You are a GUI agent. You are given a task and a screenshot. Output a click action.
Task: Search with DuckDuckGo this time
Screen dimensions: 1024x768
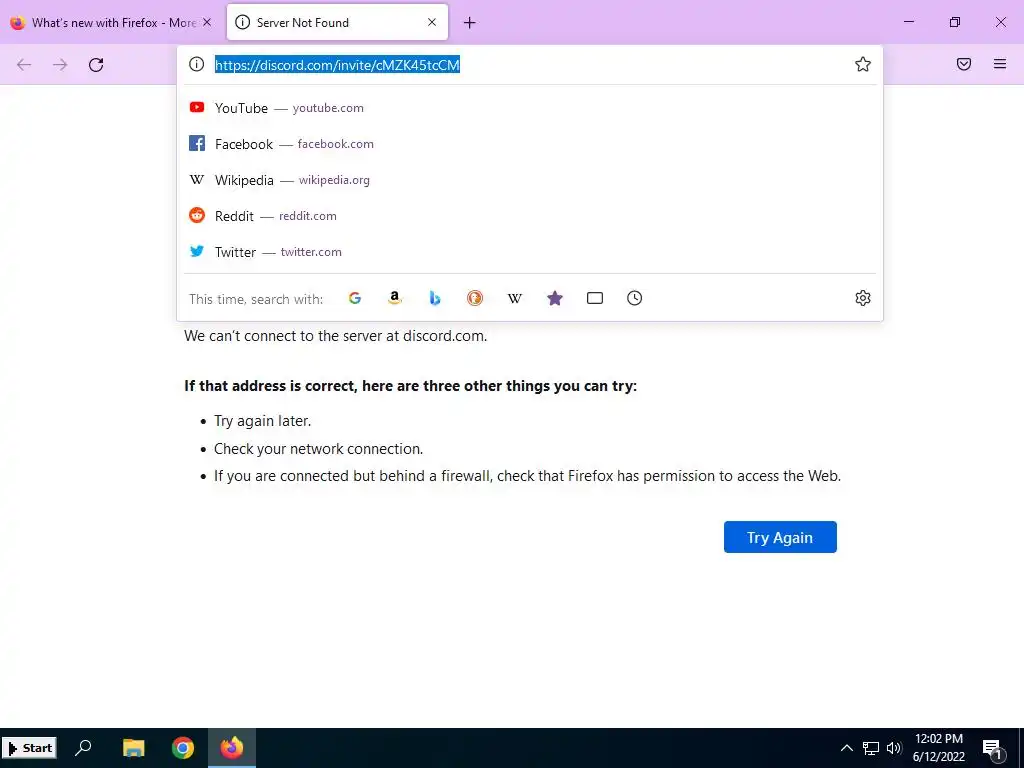pyautogui.click(x=475, y=298)
